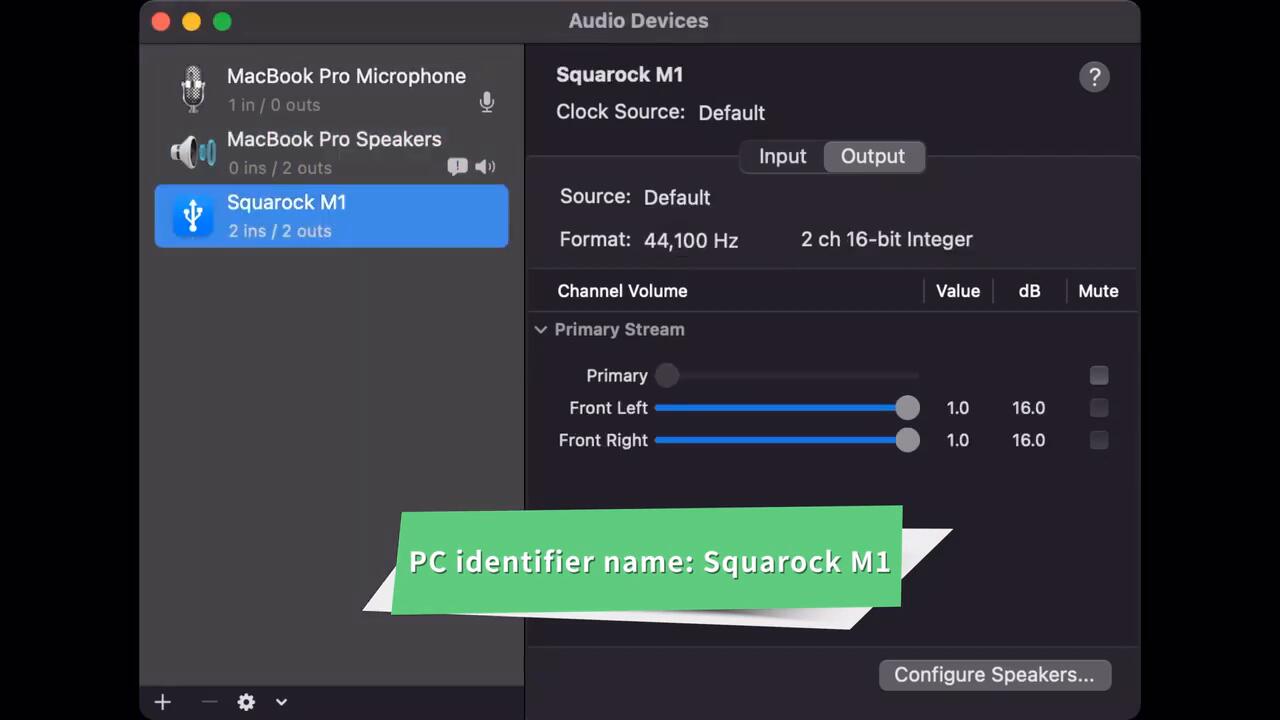Click the MacBook Pro Microphone device icon
The image size is (1280, 720).
pos(192,89)
